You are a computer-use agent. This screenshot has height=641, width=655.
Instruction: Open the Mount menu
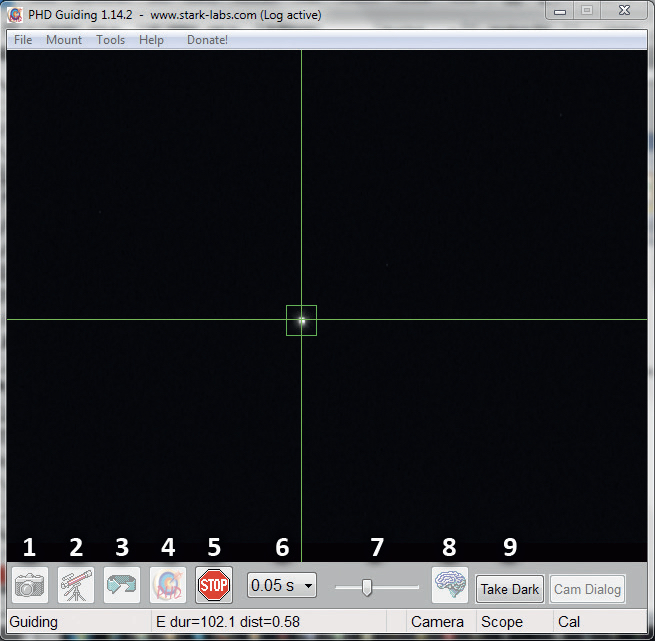64,40
